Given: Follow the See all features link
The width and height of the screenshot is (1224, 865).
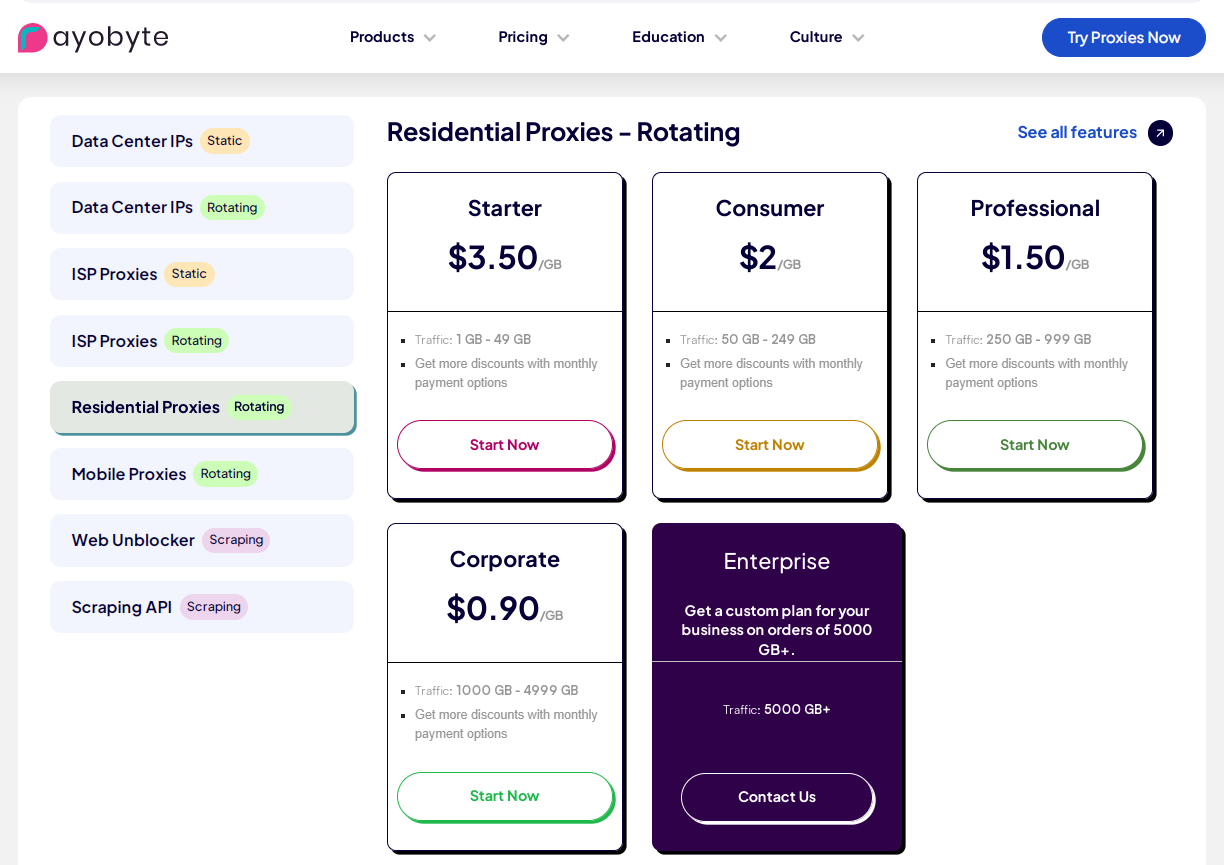Looking at the screenshot, I should coord(1077,132).
